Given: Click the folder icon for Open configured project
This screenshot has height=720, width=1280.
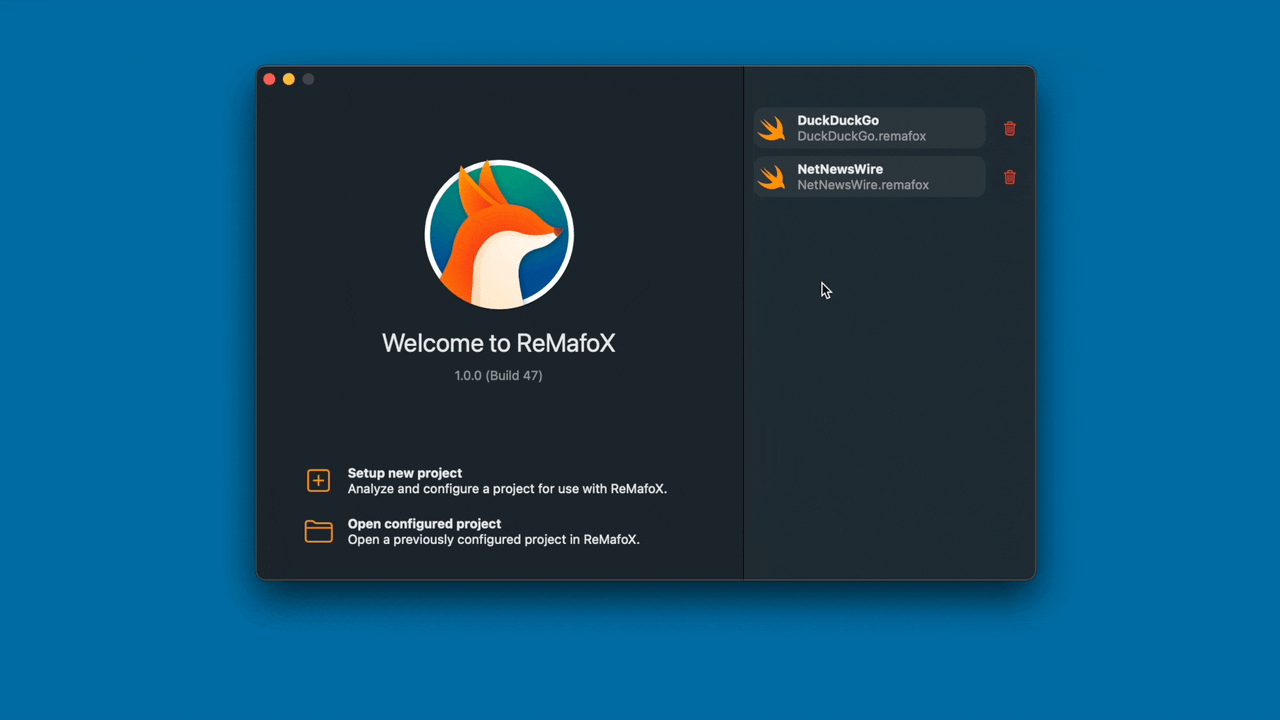Looking at the screenshot, I should [x=318, y=531].
